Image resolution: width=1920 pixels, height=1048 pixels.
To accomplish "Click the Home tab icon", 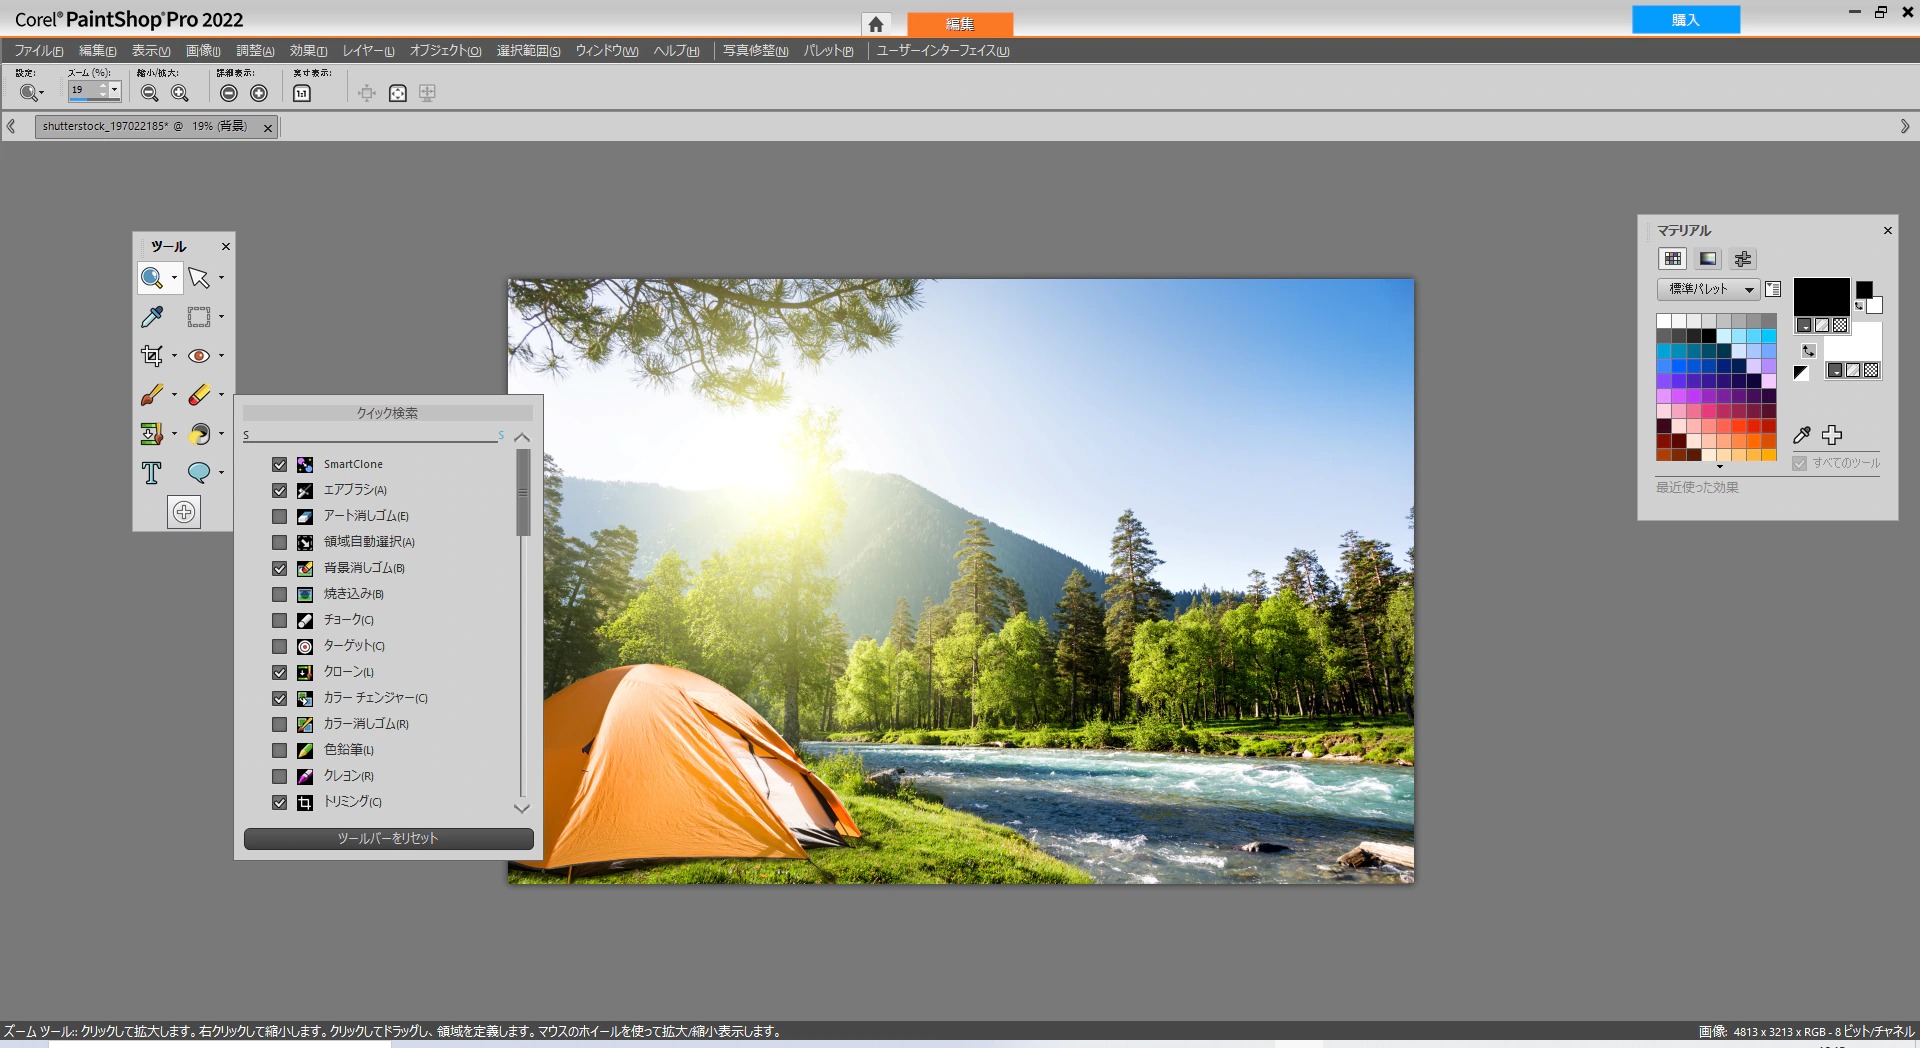I will tap(876, 24).
